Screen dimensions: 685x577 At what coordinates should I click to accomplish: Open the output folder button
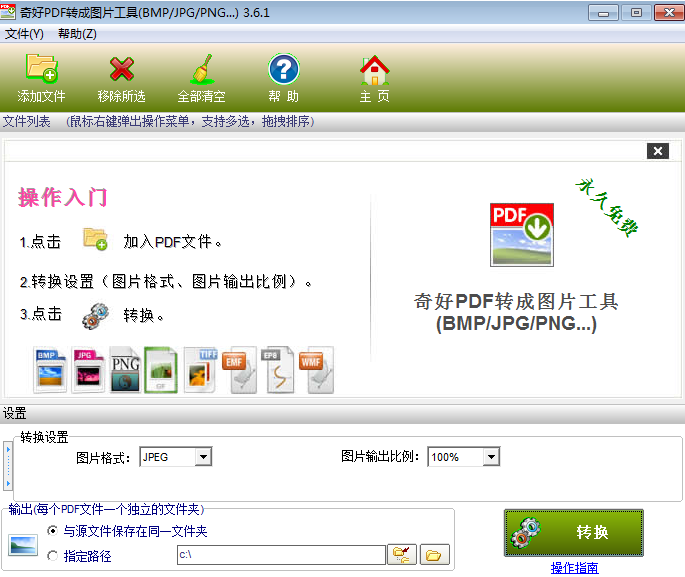click(434, 555)
